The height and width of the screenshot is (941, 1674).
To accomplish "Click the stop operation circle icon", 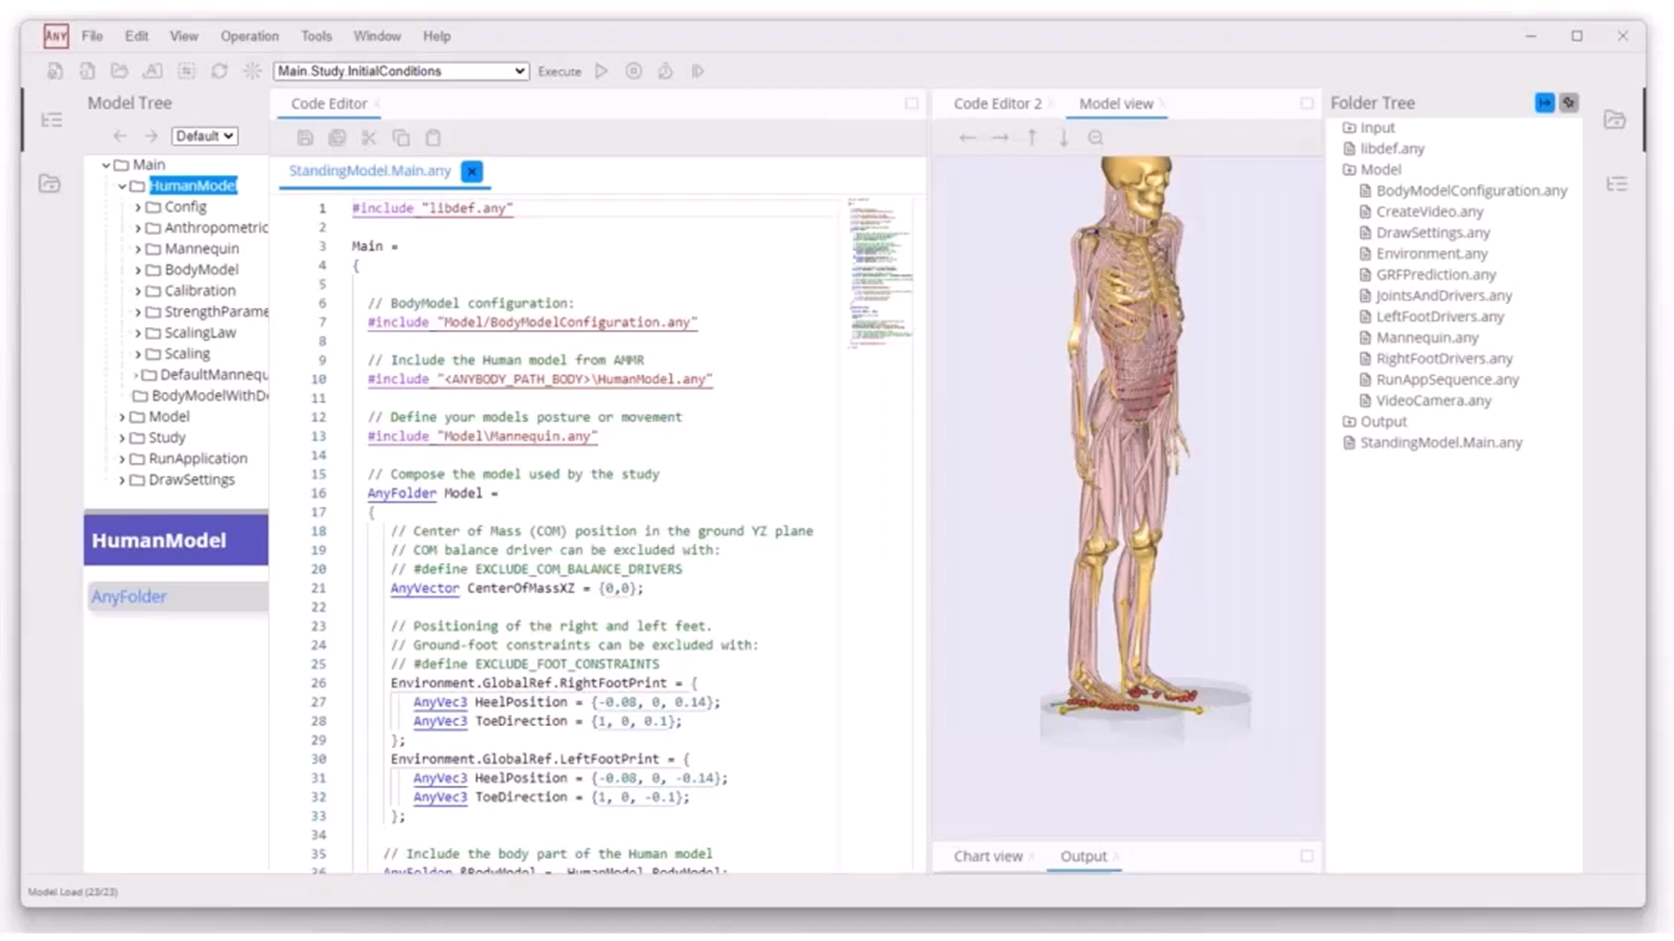I will point(633,71).
